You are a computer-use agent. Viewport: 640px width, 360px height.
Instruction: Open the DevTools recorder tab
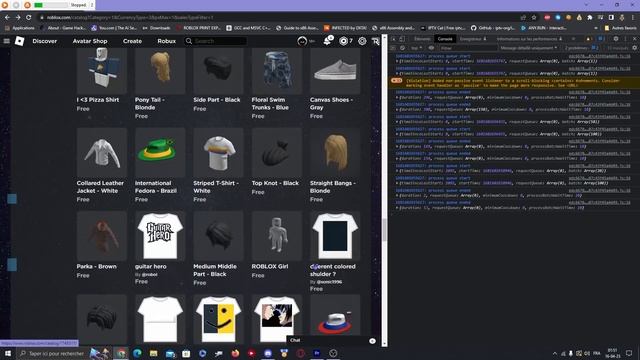point(473,39)
